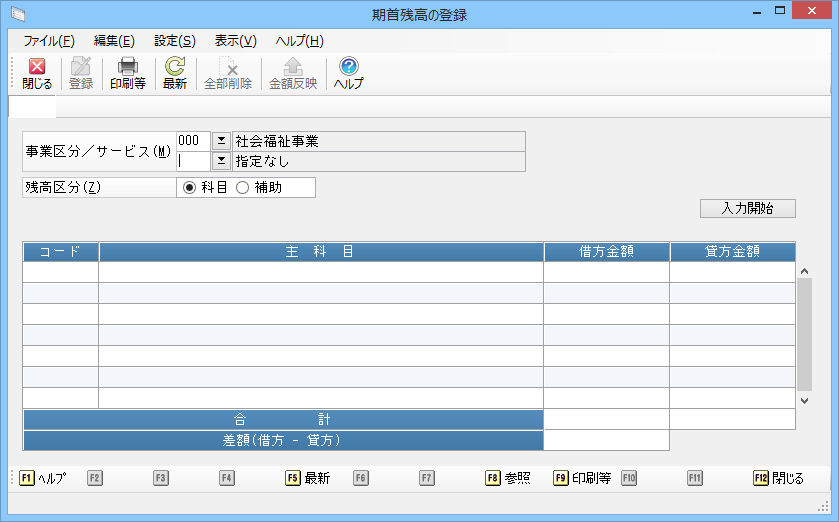
Task: Select the 科目 radio button
Action: pos(190,188)
